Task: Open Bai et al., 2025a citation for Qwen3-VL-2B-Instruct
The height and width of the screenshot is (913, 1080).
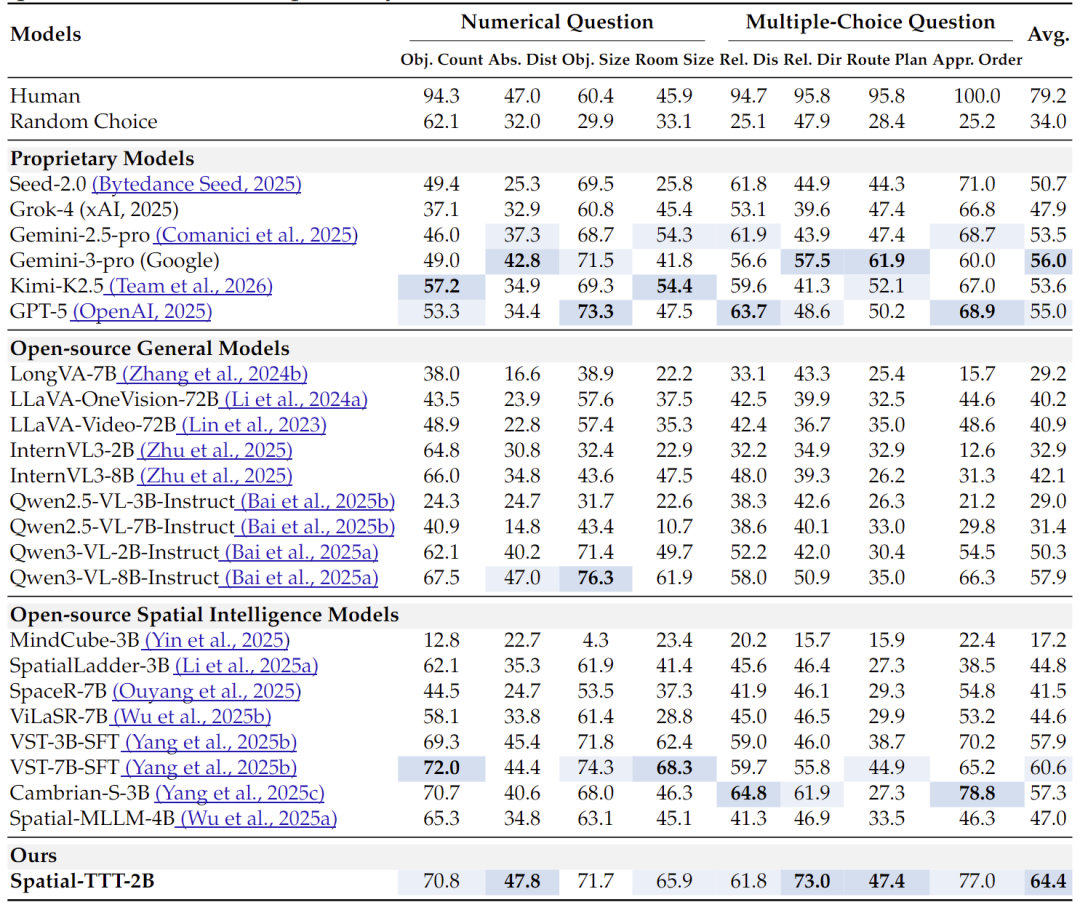Action: click(x=301, y=553)
